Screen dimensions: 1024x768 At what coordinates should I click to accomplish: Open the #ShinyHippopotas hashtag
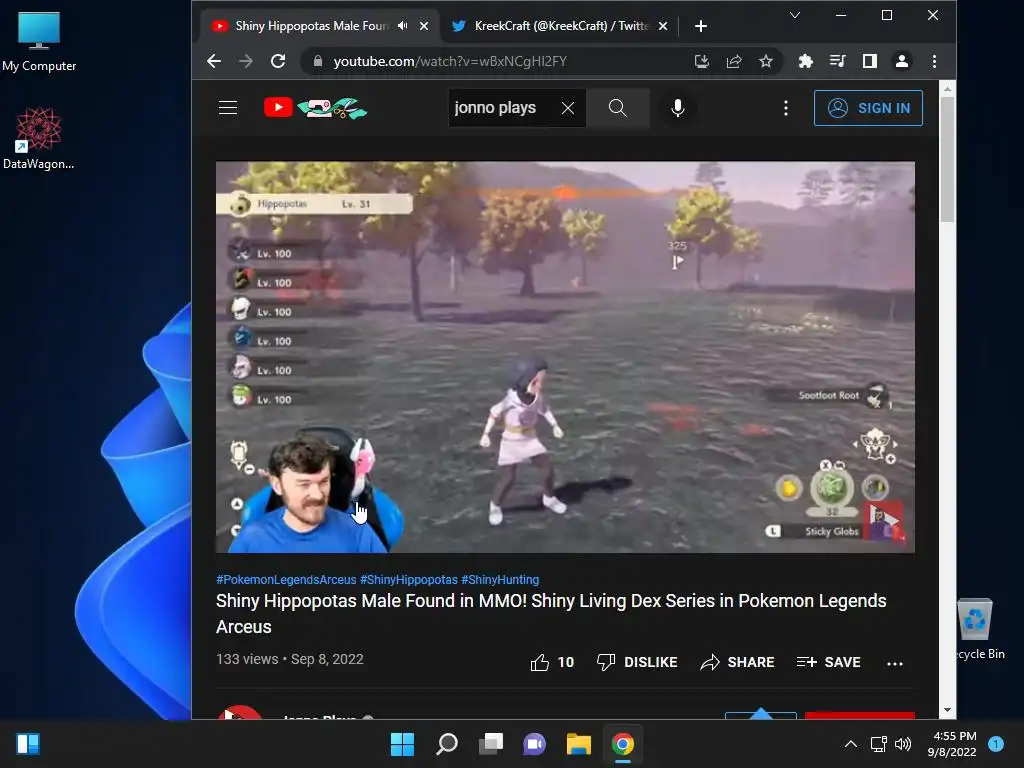409,579
